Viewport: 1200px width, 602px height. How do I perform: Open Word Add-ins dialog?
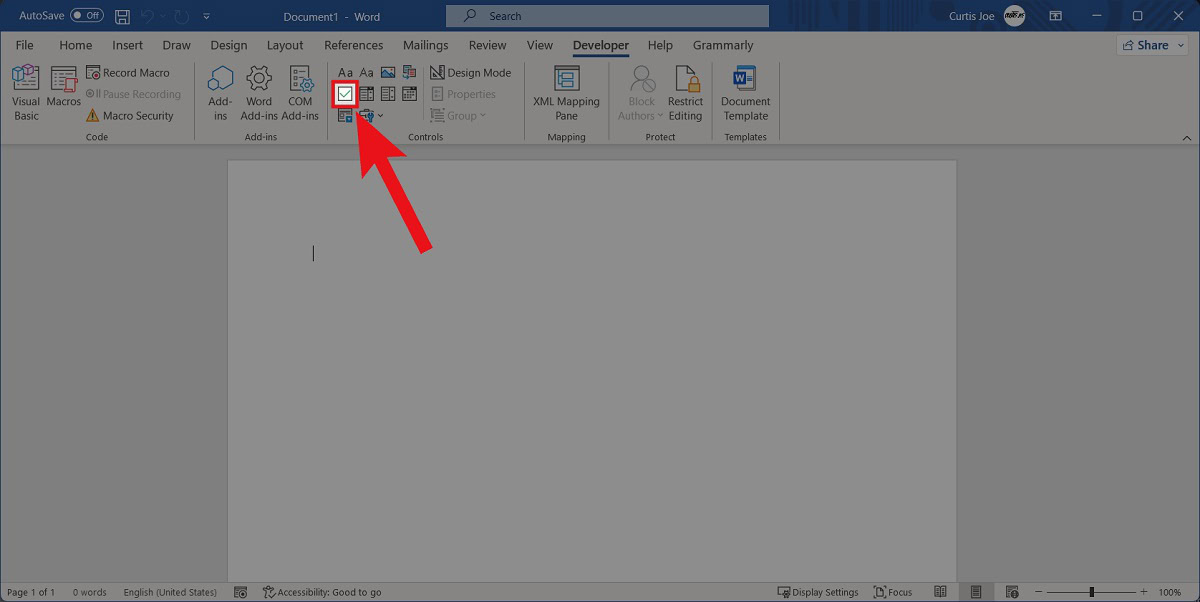pyautogui.click(x=259, y=94)
